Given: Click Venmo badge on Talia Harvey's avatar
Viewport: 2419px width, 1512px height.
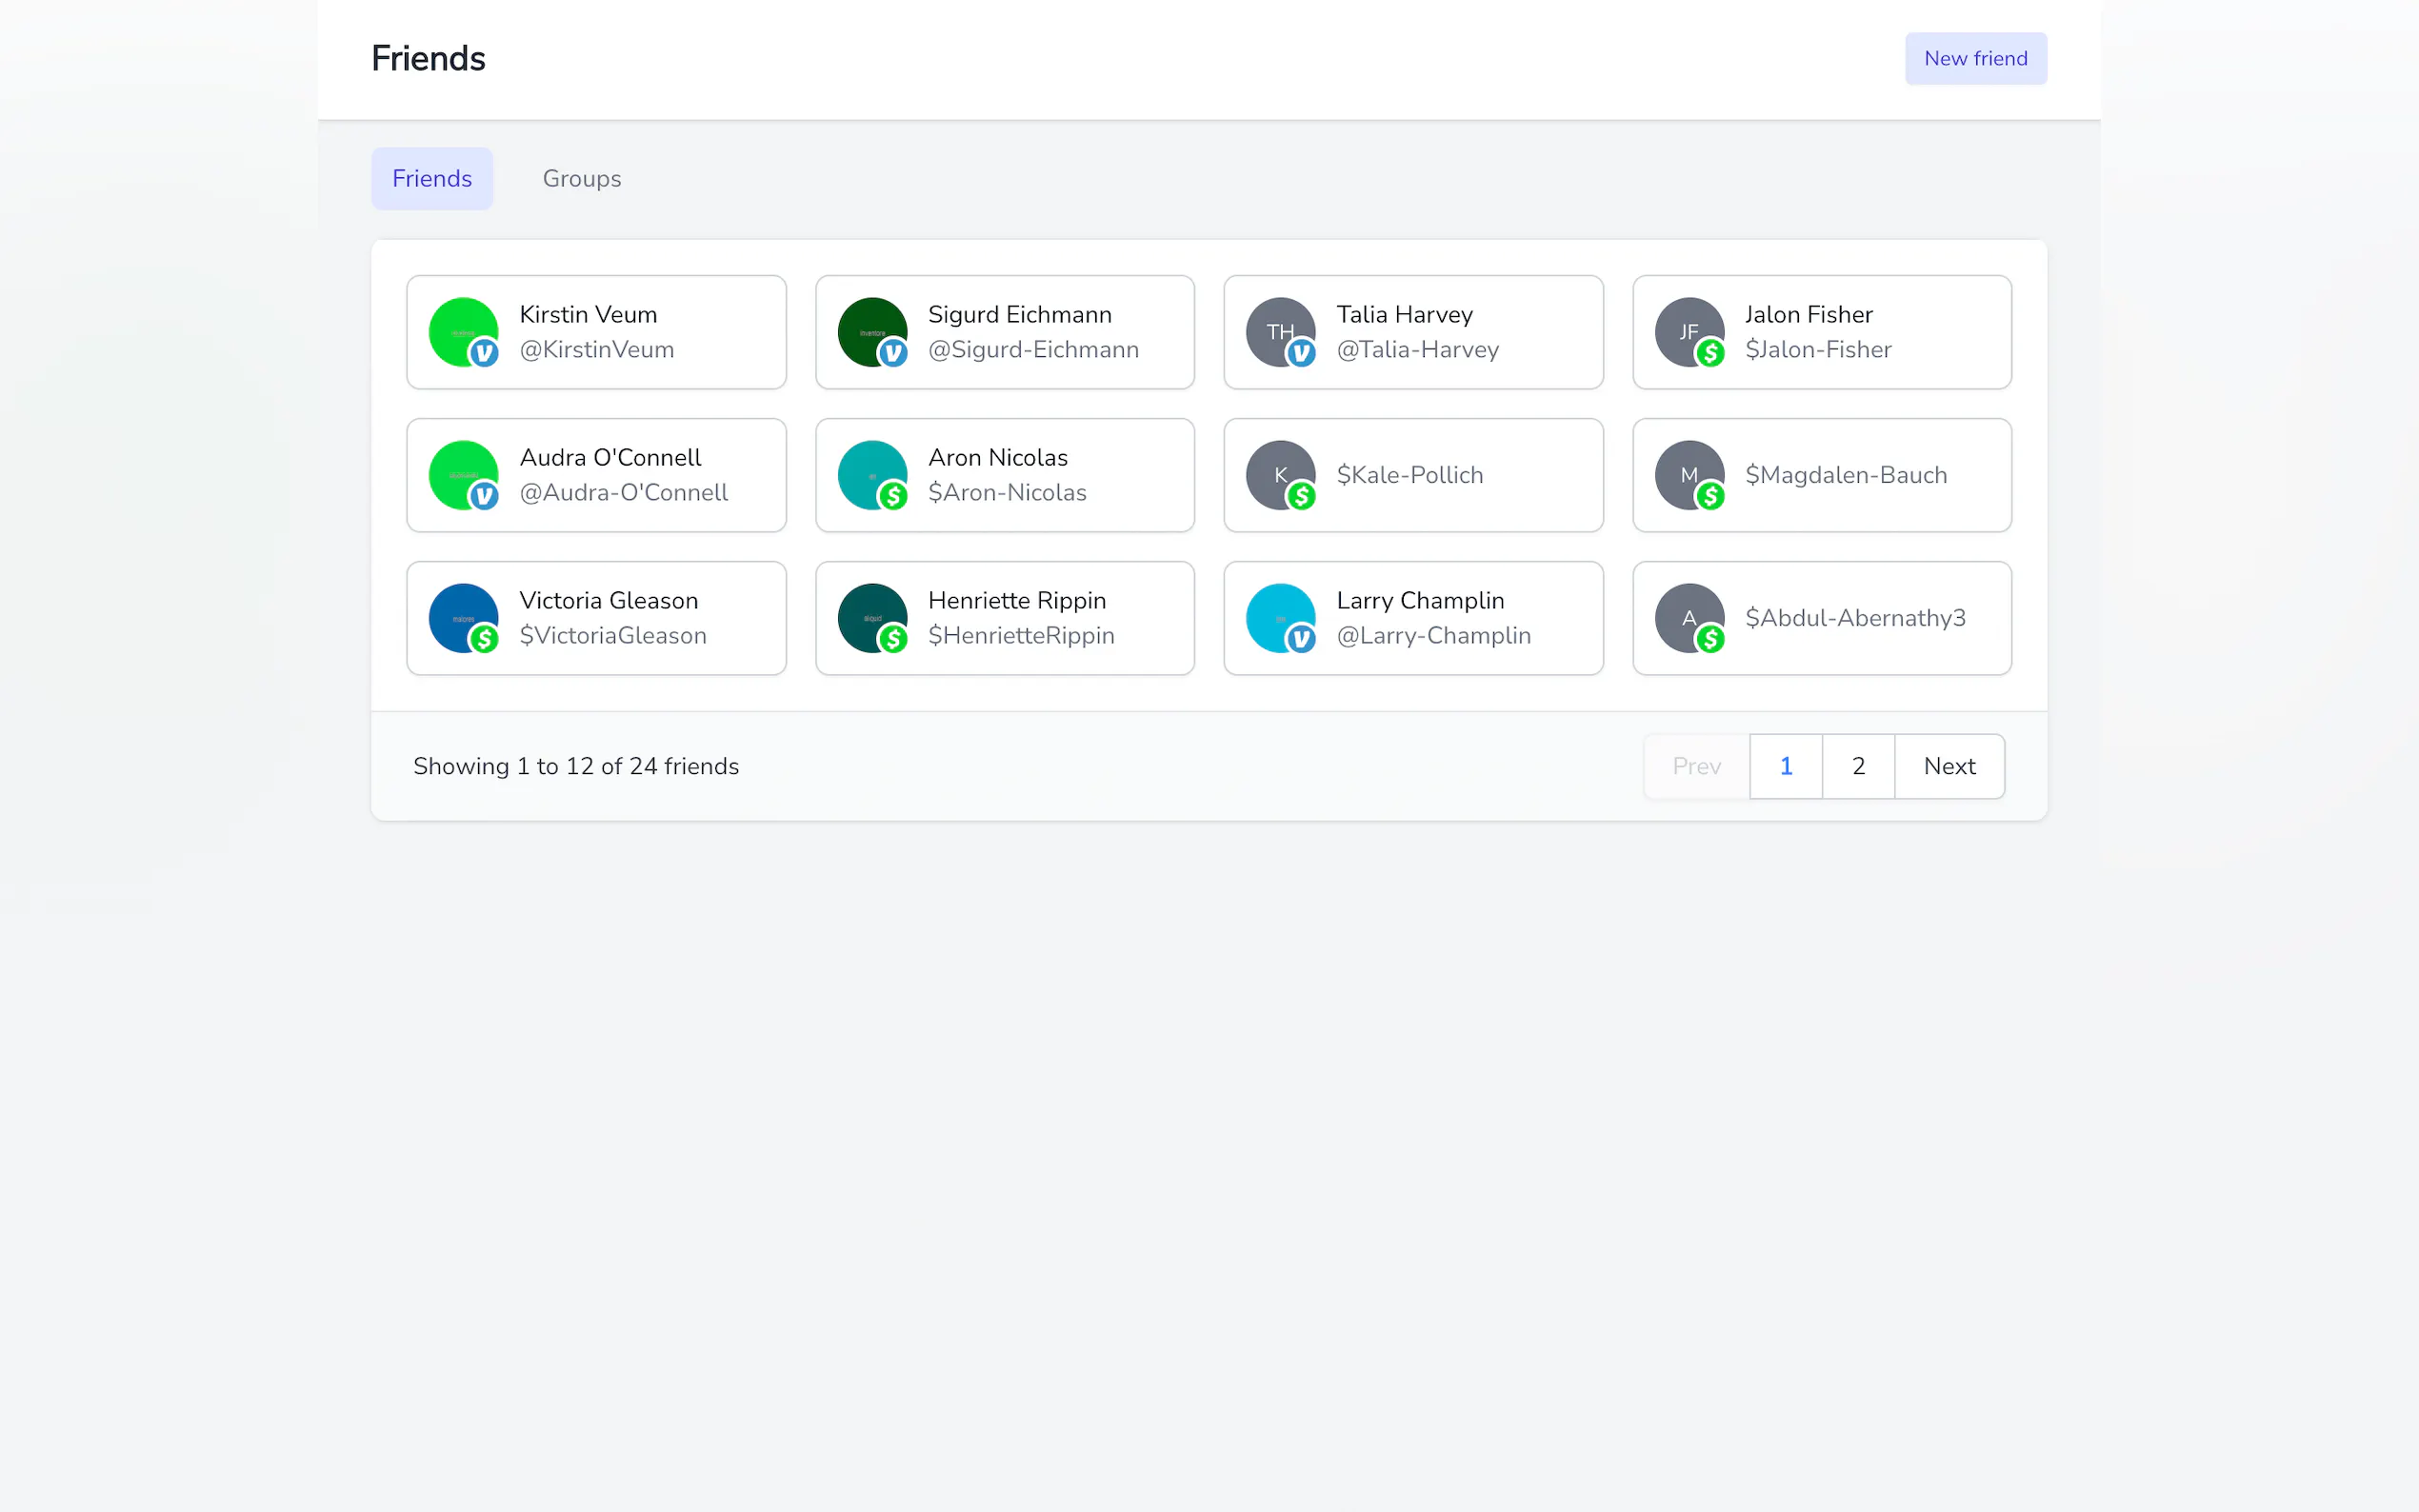Looking at the screenshot, I should pyautogui.click(x=1301, y=353).
